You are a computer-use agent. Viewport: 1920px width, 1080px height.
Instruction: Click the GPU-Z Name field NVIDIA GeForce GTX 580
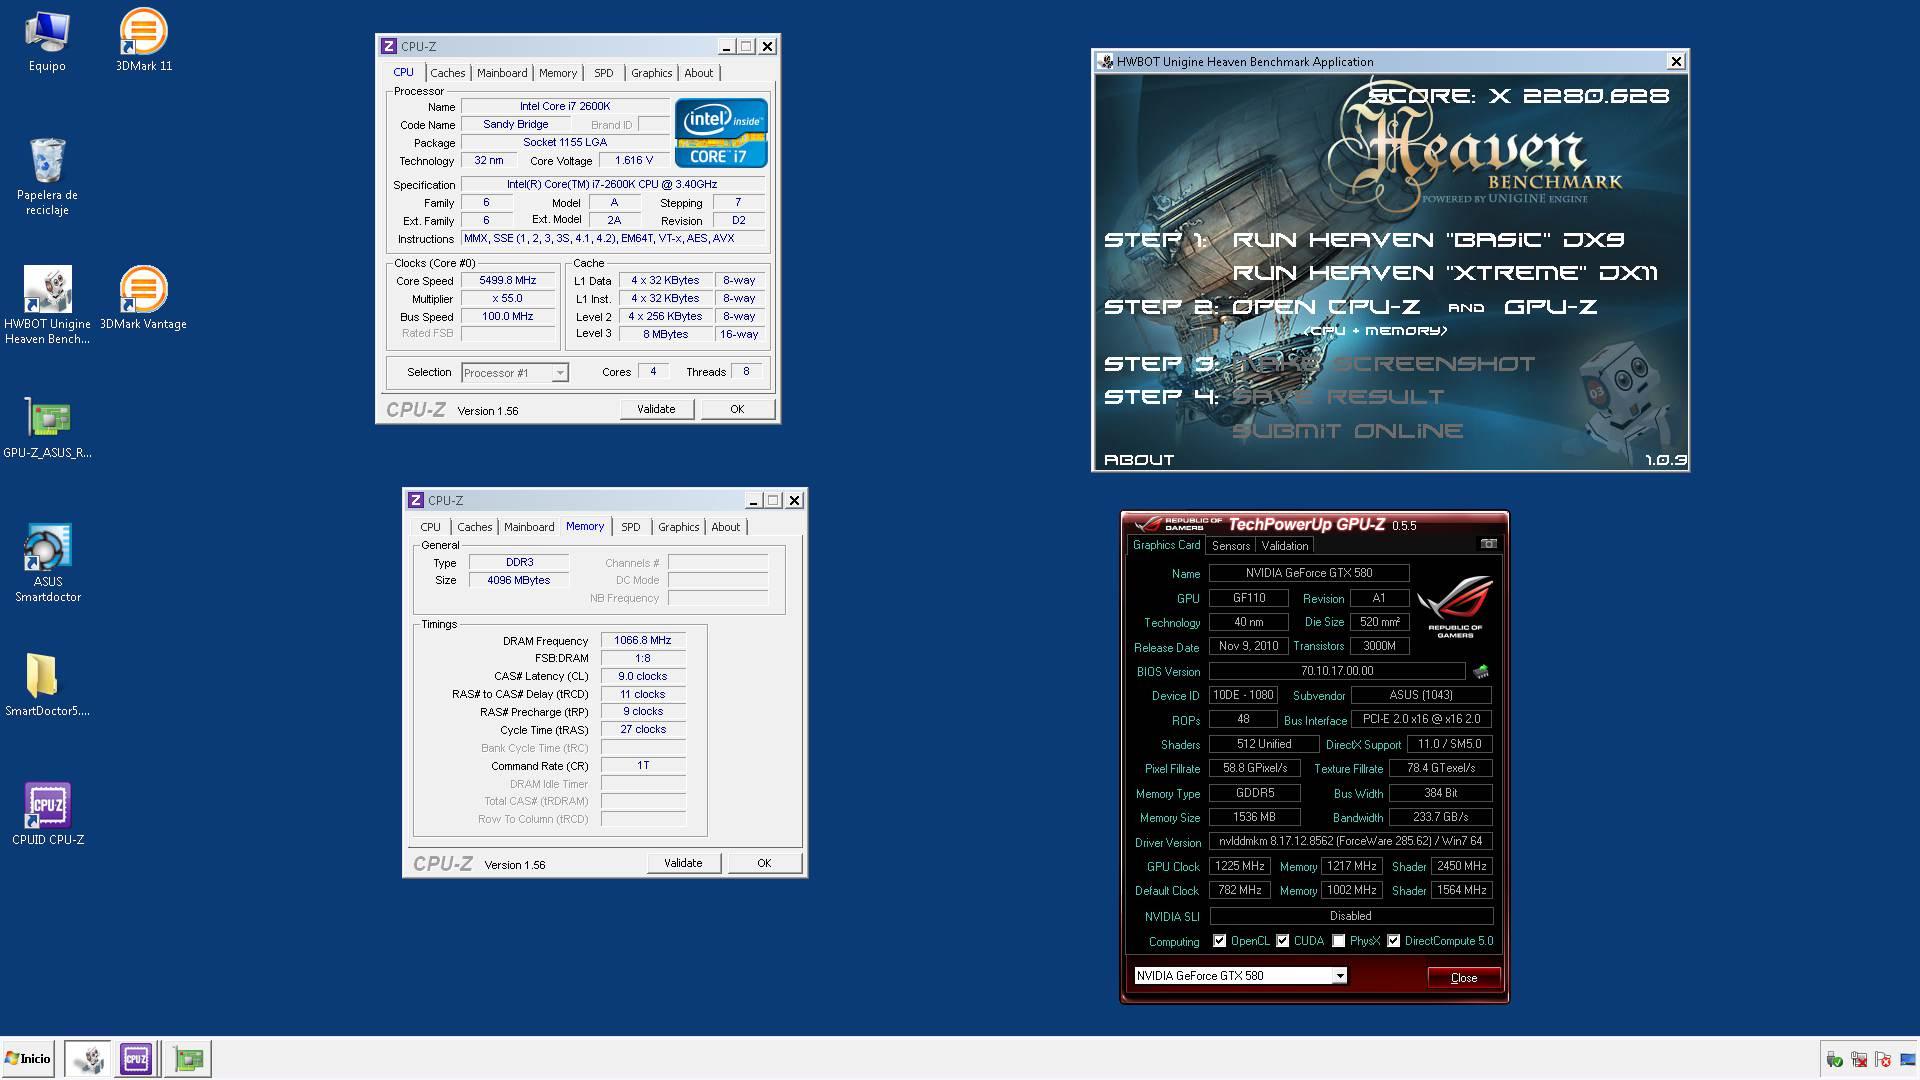click(1309, 573)
